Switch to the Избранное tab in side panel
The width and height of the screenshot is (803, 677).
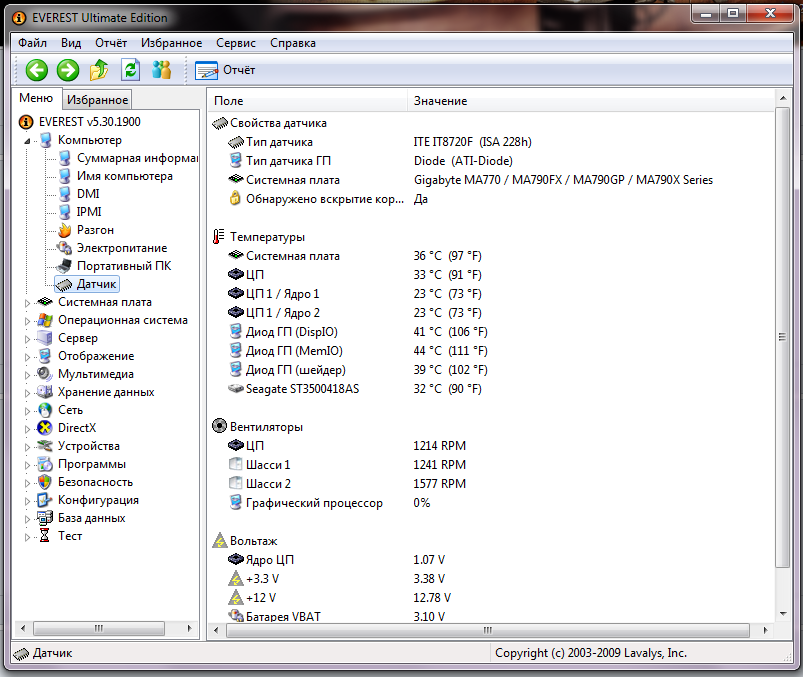coord(97,100)
